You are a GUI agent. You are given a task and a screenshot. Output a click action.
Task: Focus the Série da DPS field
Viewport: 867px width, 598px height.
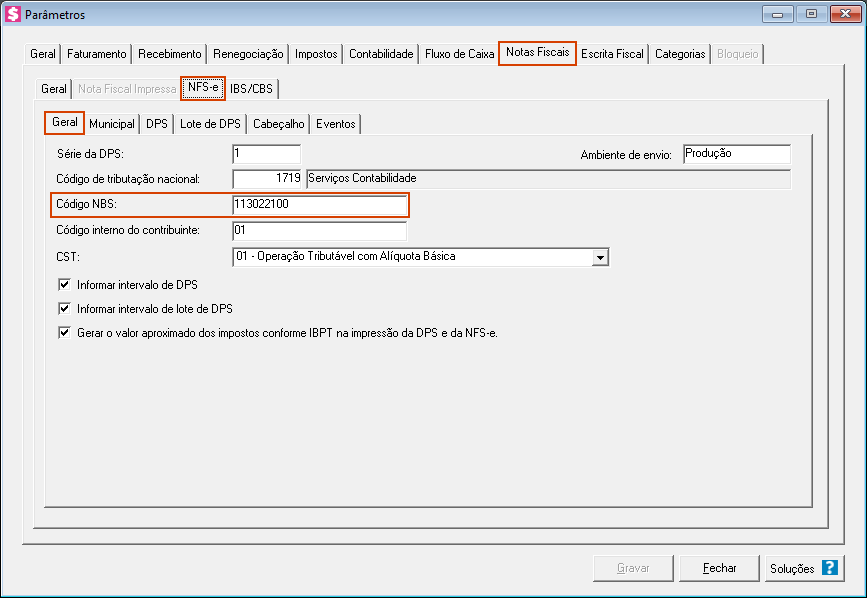266,154
